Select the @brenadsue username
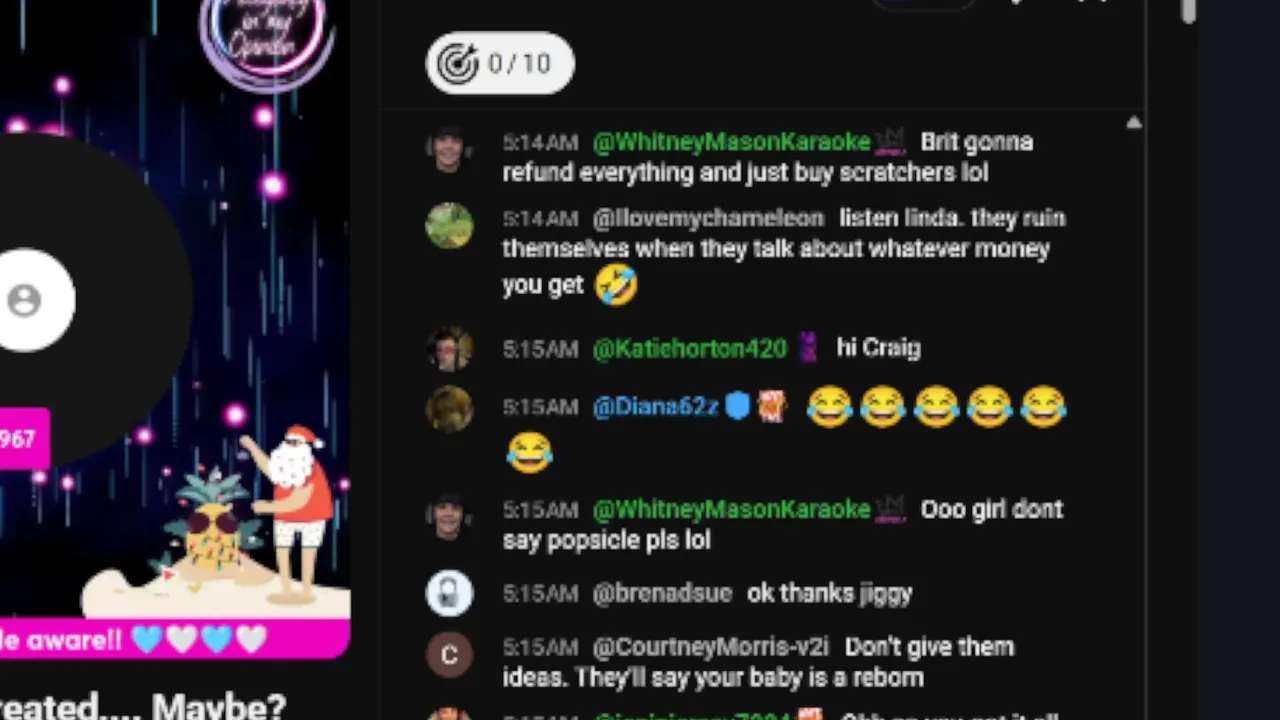The width and height of the screenshot is (1280, 720). point(662,593)
